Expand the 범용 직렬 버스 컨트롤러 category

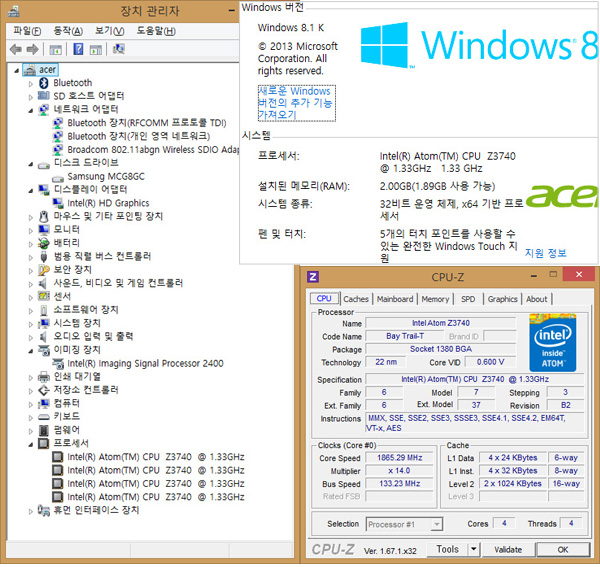pos(31,257)
